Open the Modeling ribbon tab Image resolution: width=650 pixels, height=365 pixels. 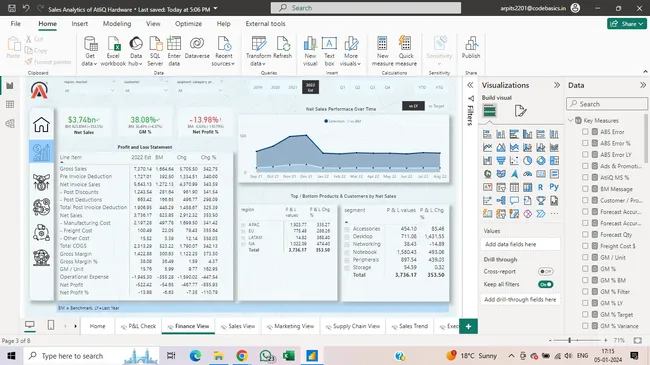[117, 24]
